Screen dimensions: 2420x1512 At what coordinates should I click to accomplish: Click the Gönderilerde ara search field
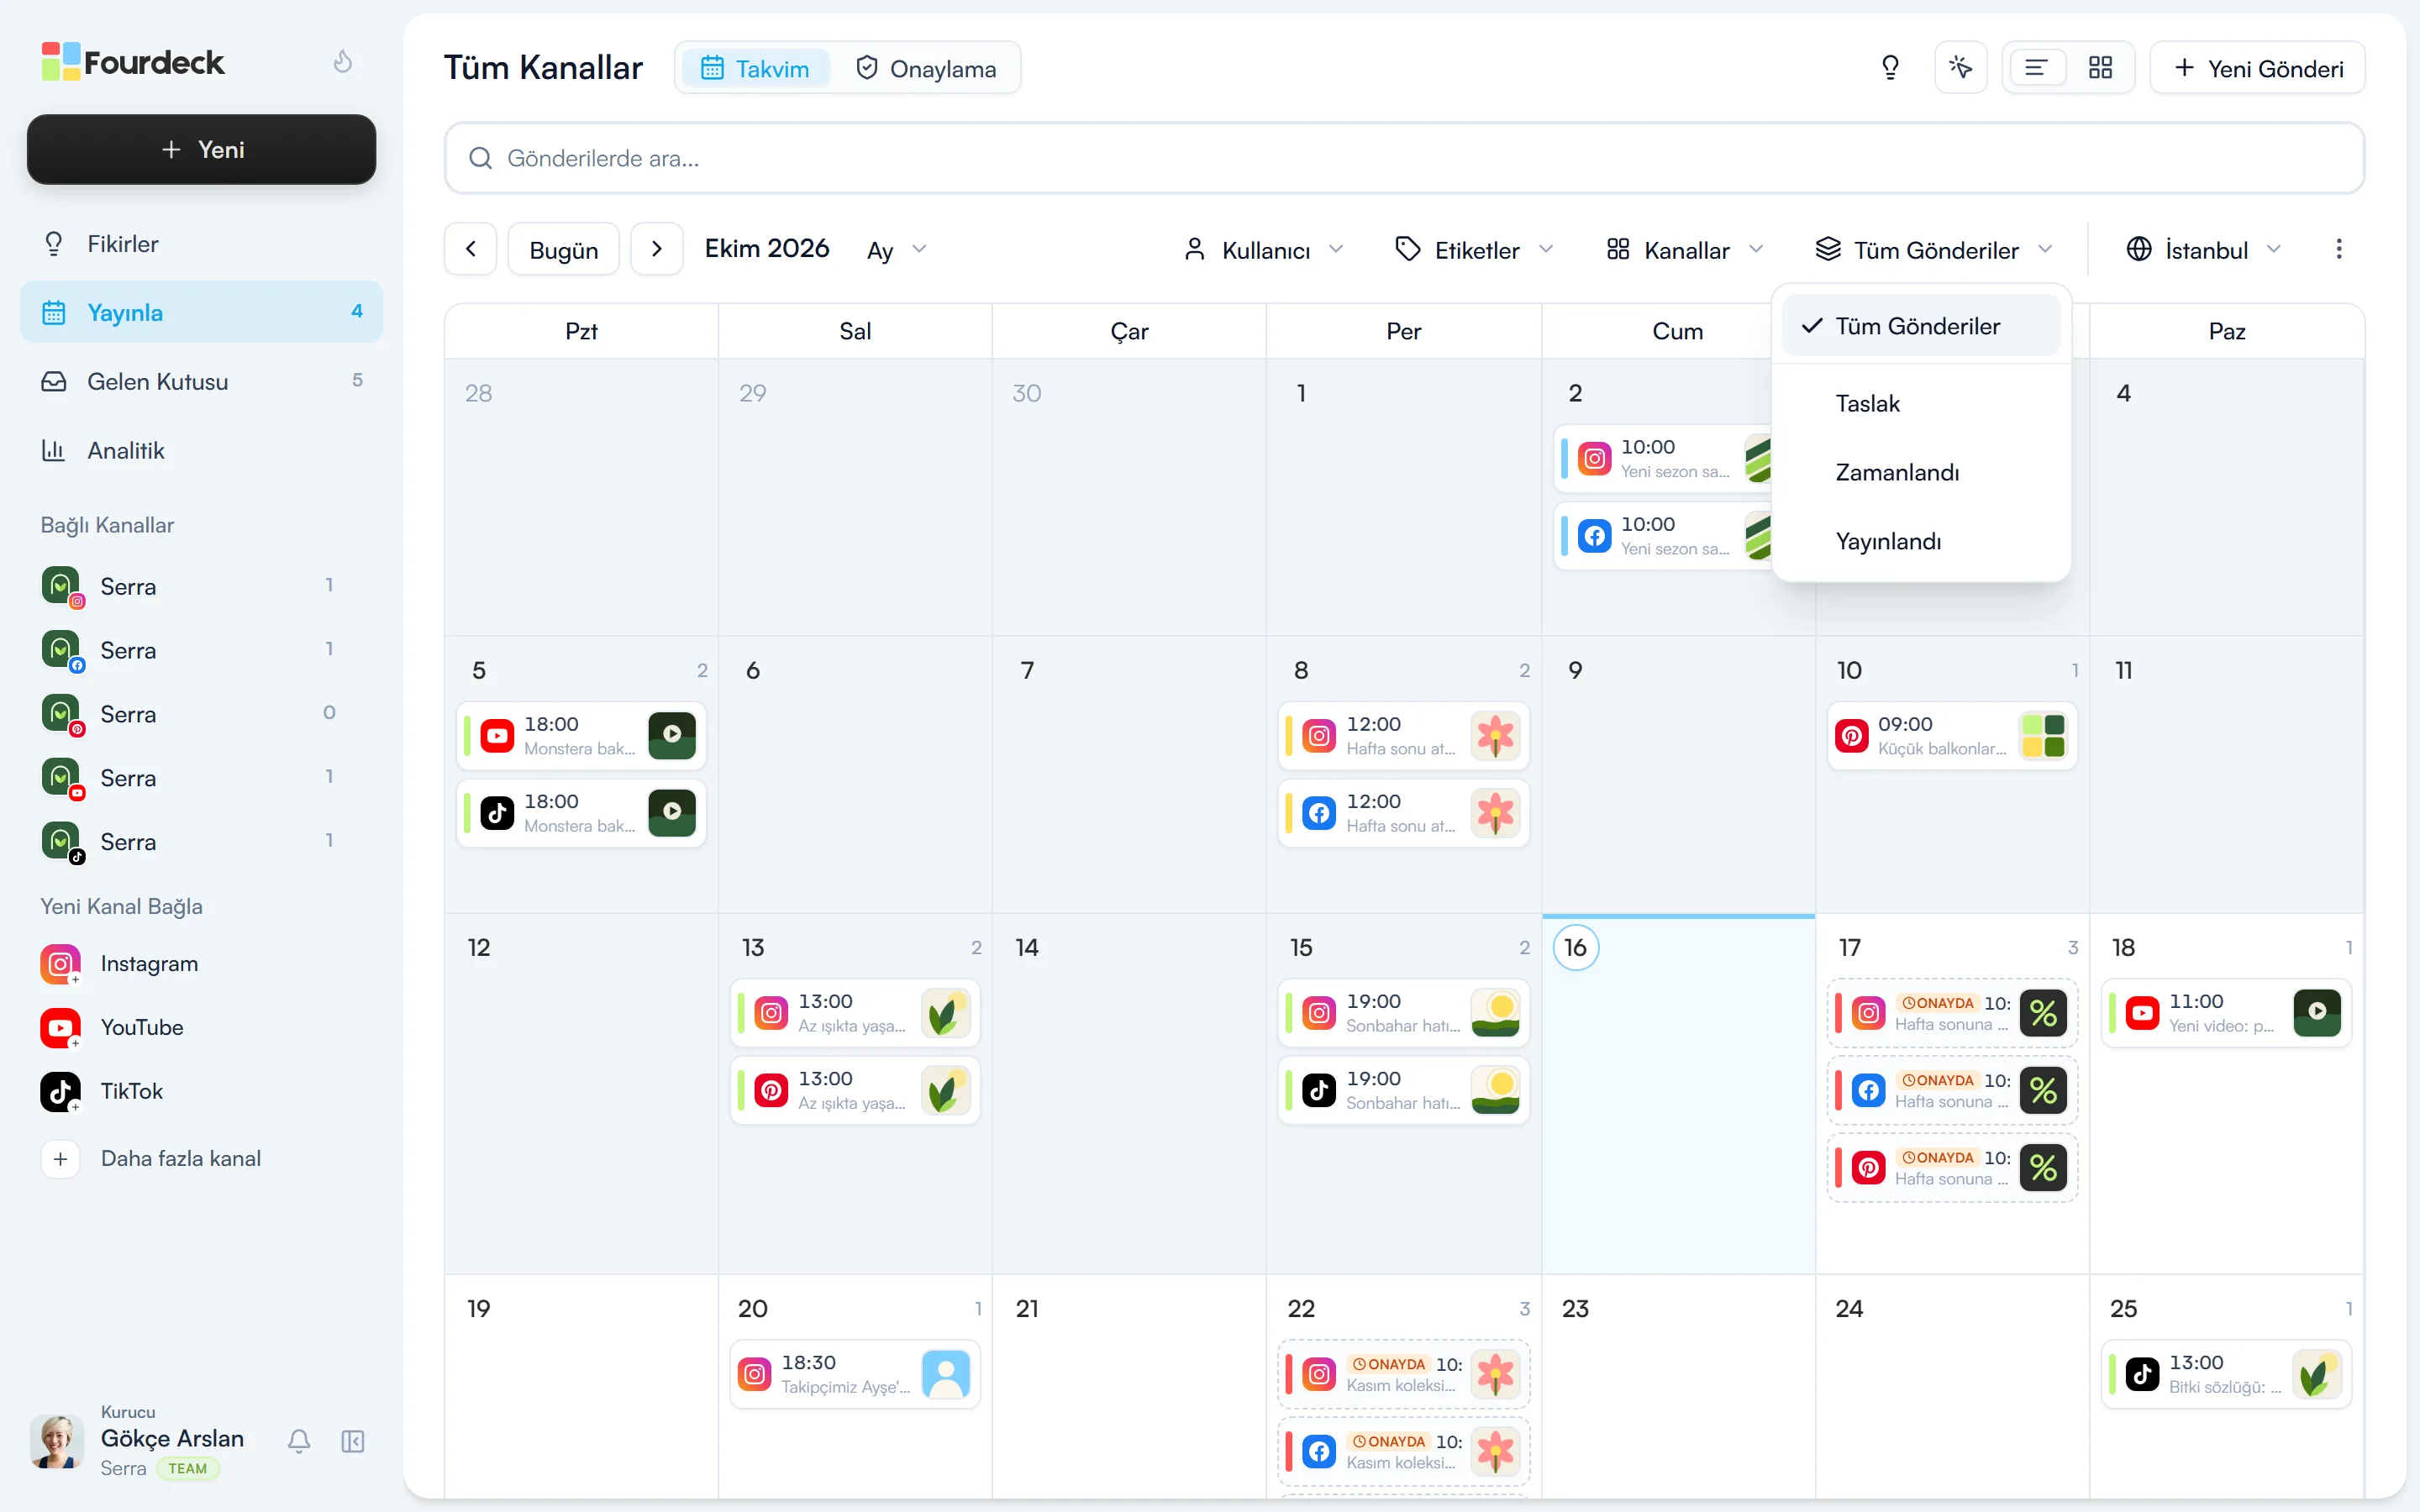click(x=1404, y=158)
